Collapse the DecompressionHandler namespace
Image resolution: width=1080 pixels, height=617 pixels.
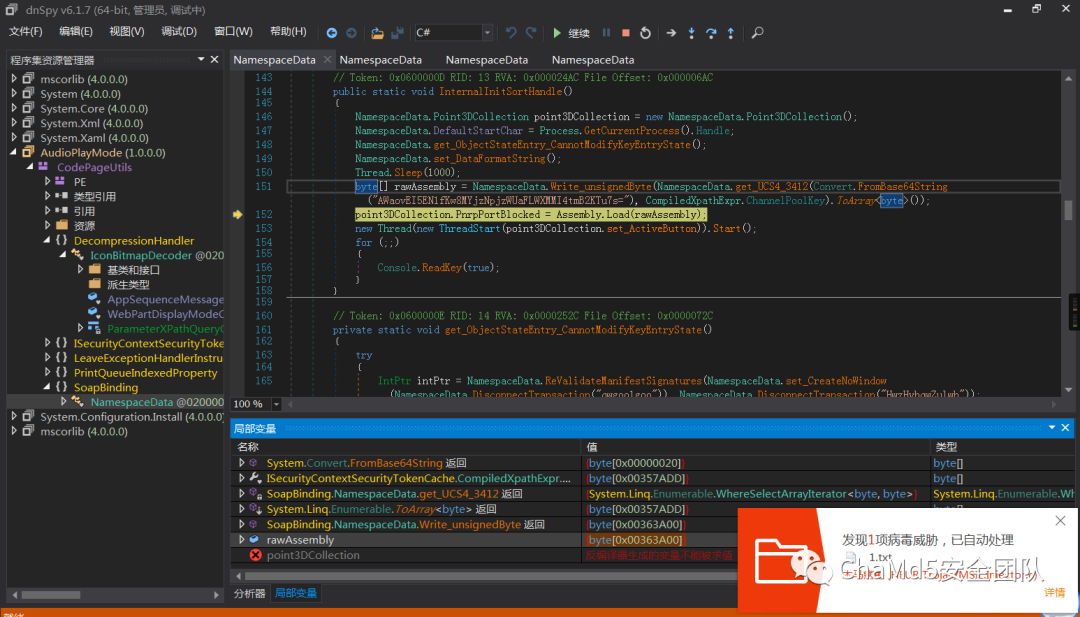coord(48,241)
